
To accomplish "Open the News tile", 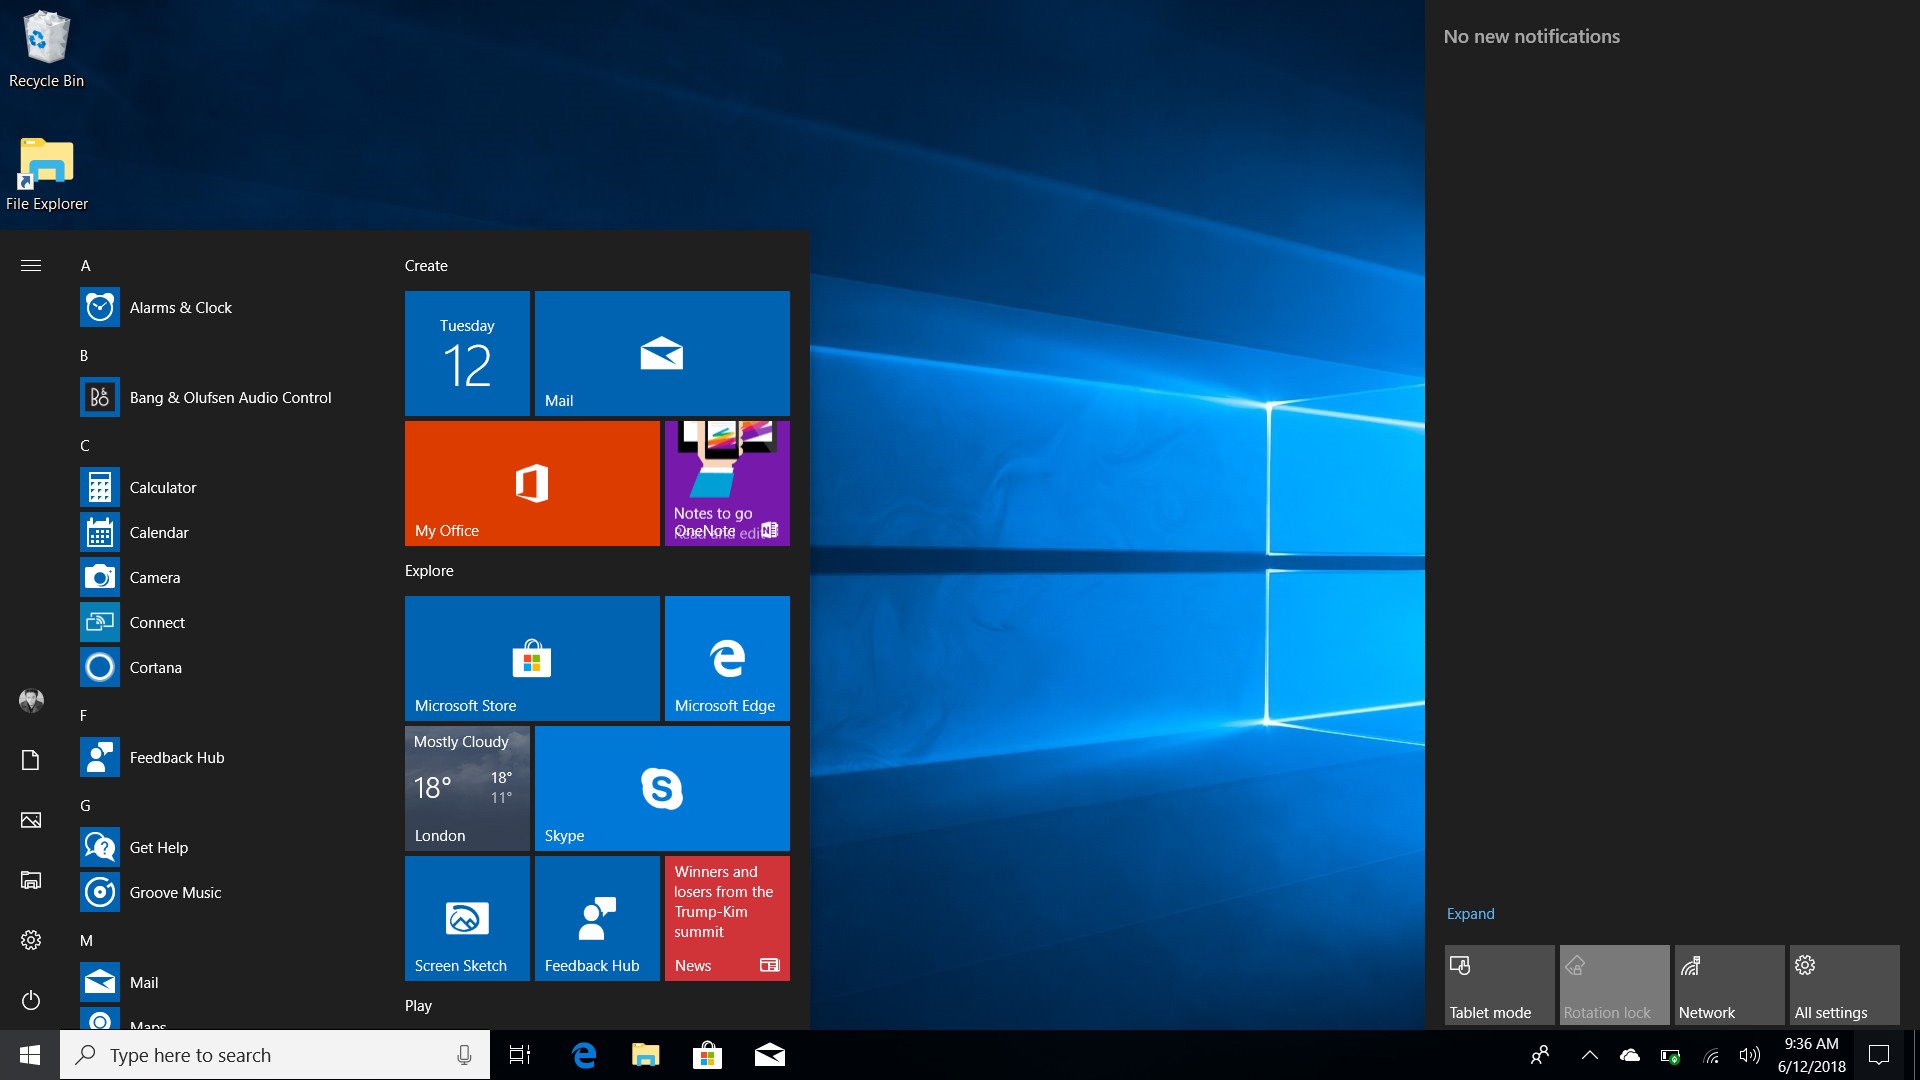I will coord(727,918).
